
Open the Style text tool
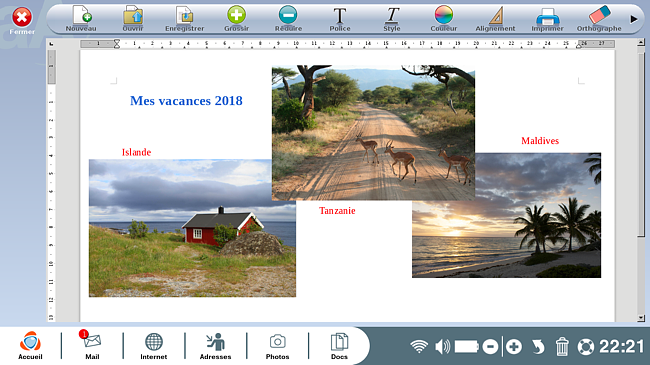click(392, 19)
